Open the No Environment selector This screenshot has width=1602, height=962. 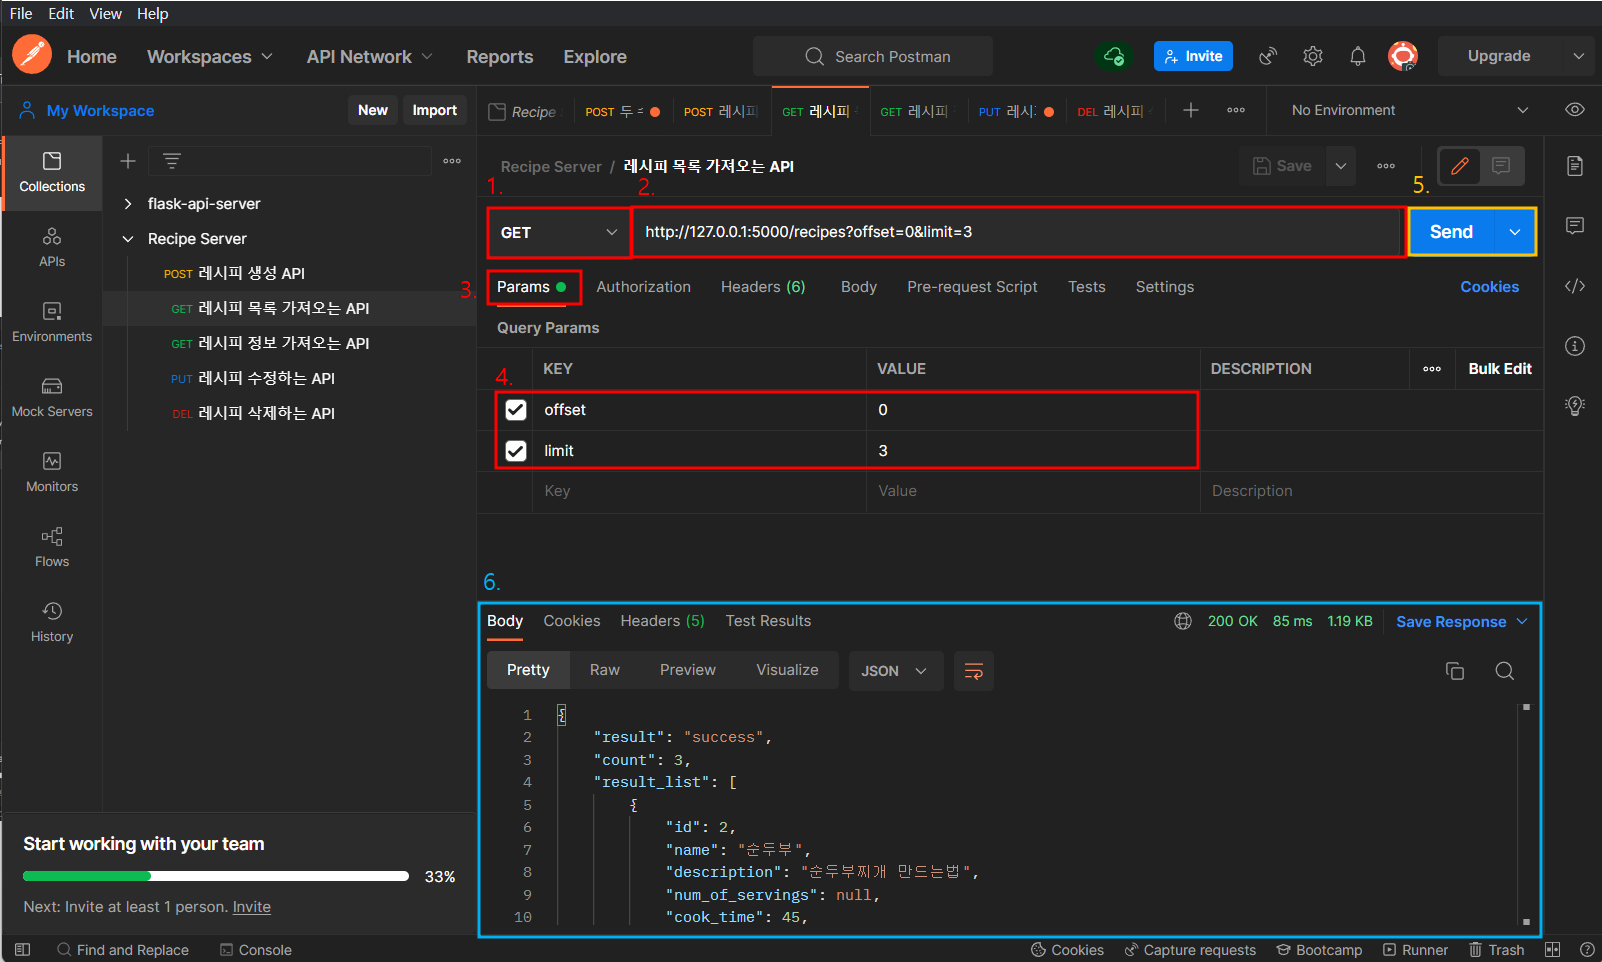click(1409, 110)
